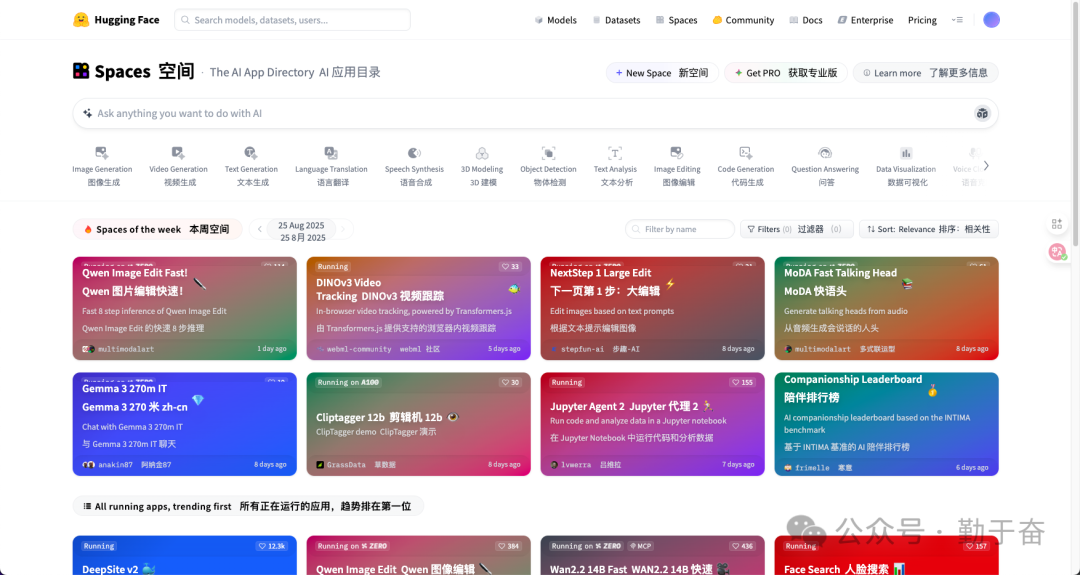This screenshot has width=1080, height=575.
Task: Open the header more-options menu icon
Action: (957, 20)
